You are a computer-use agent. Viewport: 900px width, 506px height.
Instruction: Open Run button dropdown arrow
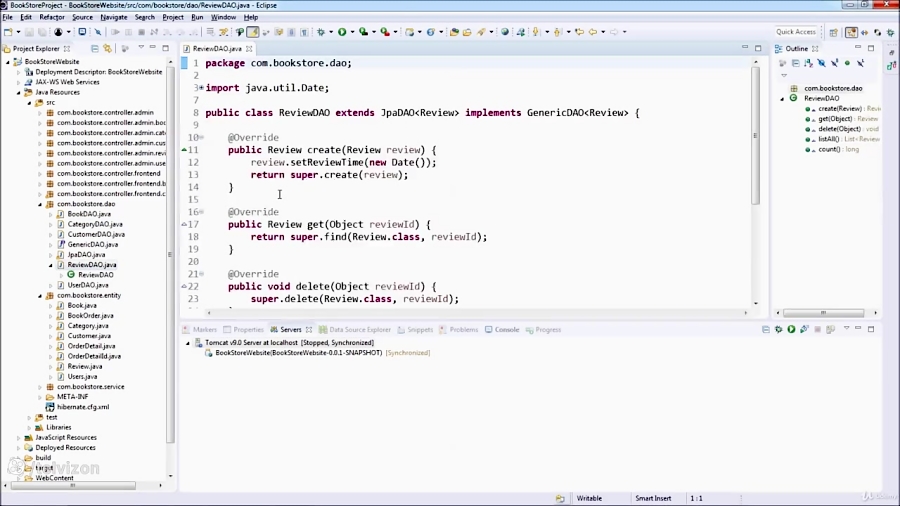tap(352, 32)
